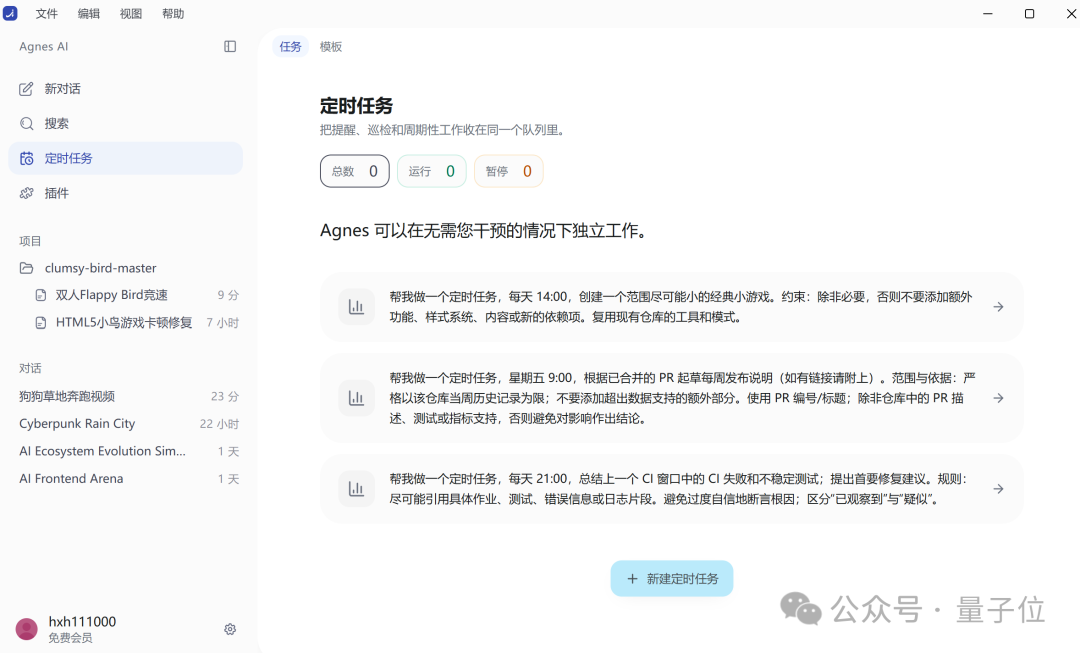Open the 插件 page

coord(125,193)
